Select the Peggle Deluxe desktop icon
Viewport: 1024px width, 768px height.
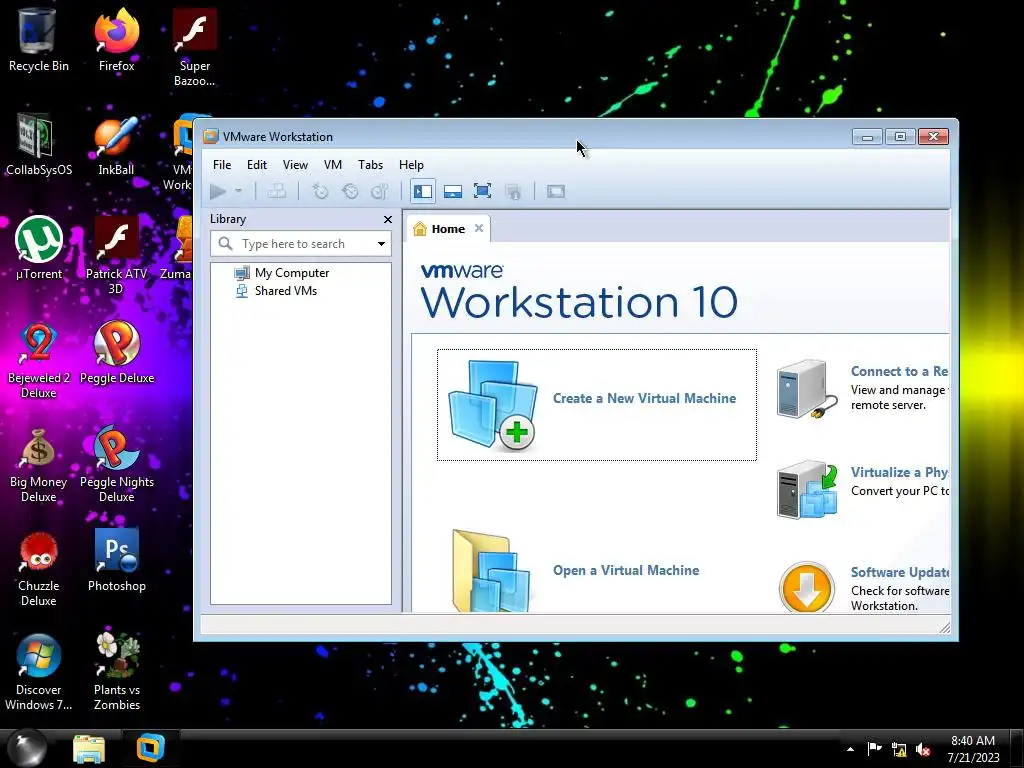point(116,353)
